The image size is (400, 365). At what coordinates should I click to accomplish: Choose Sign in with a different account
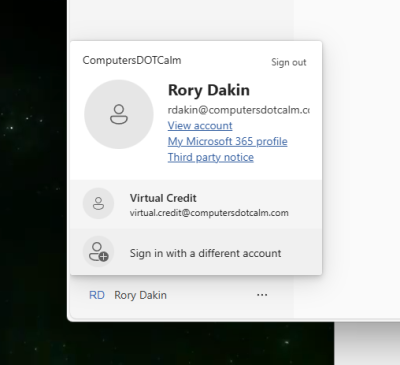coord(196,252)
